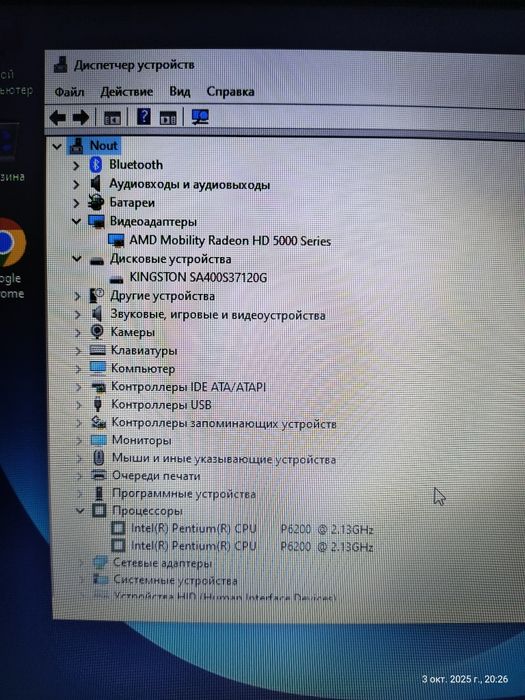Click the camera icon beside Камеры
The height and width of the screenshot is (700, 525).
[97, 332]
